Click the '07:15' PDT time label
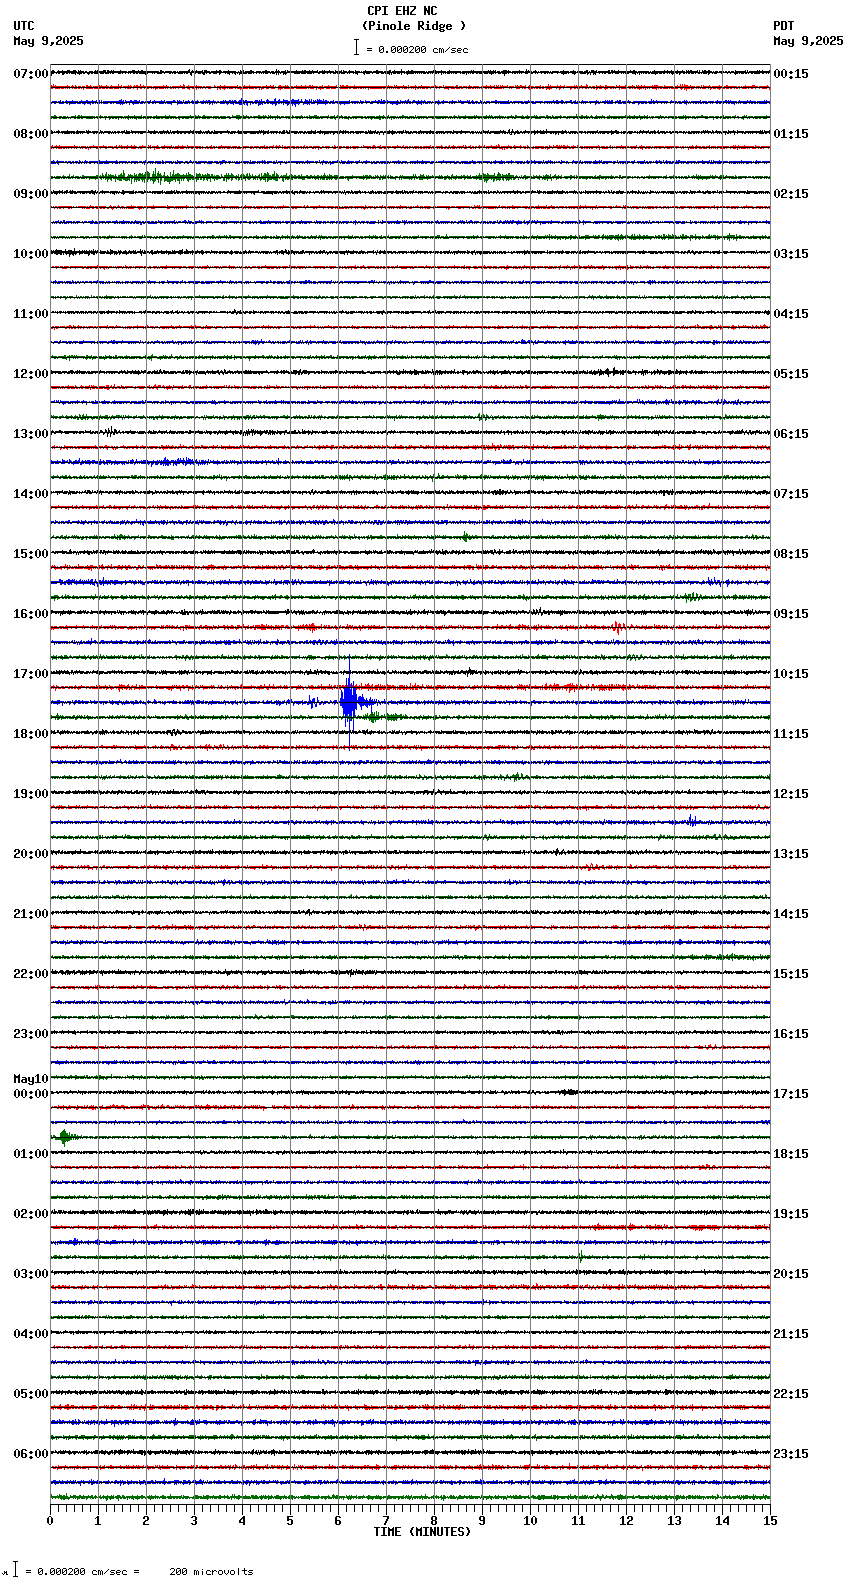Image resolution: width=850 pixels, height=1584 pixels. pyautogui.click(x=791, y=494)
